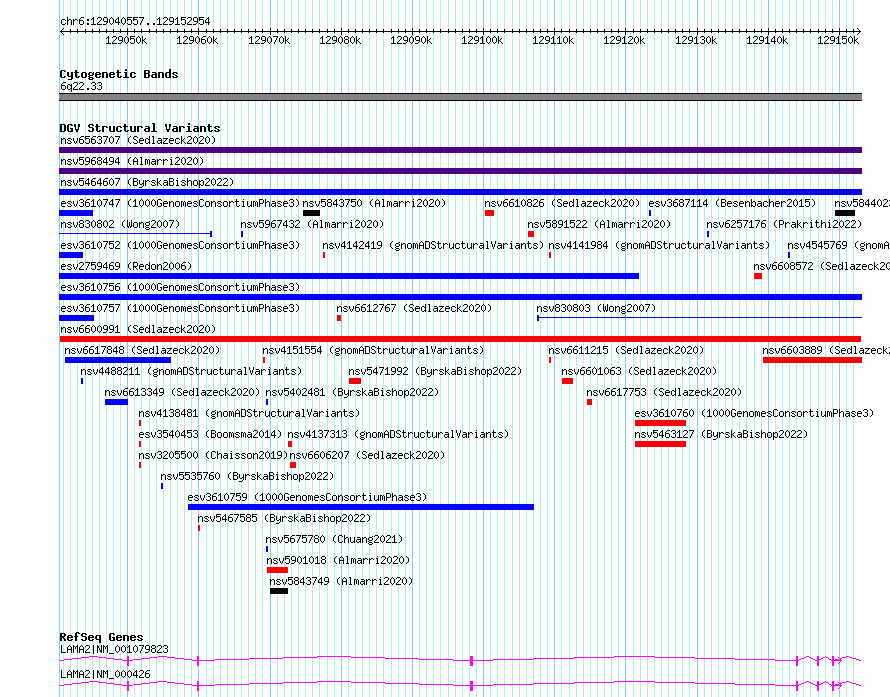The width and height of the screenshot is (890, 697).
Task: Select the esv3610756 label
Action: pos(180,287)
